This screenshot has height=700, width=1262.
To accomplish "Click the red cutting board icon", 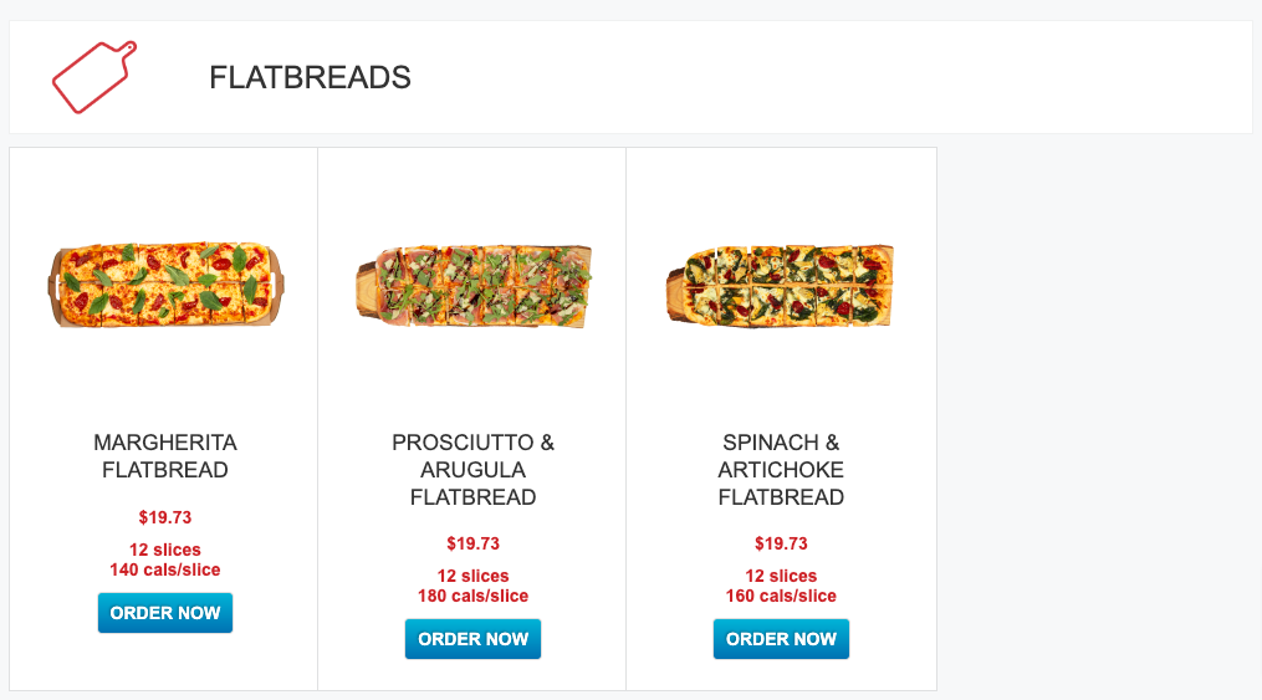I will point(94,77).
